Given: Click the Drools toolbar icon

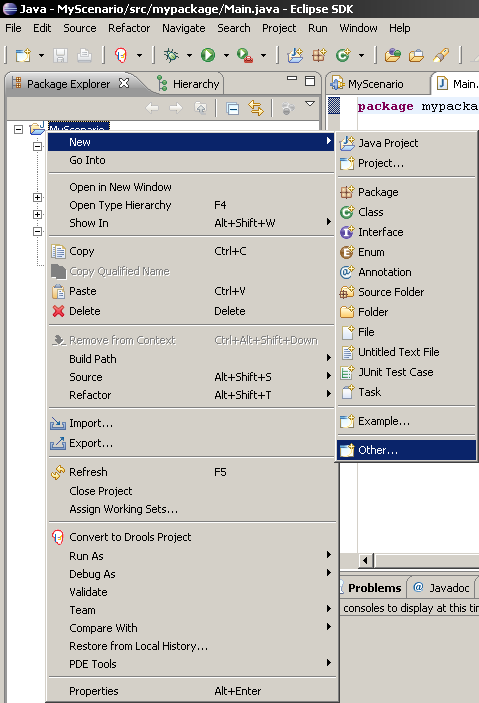Looking at the screenshot, I should tap(121, 55).
